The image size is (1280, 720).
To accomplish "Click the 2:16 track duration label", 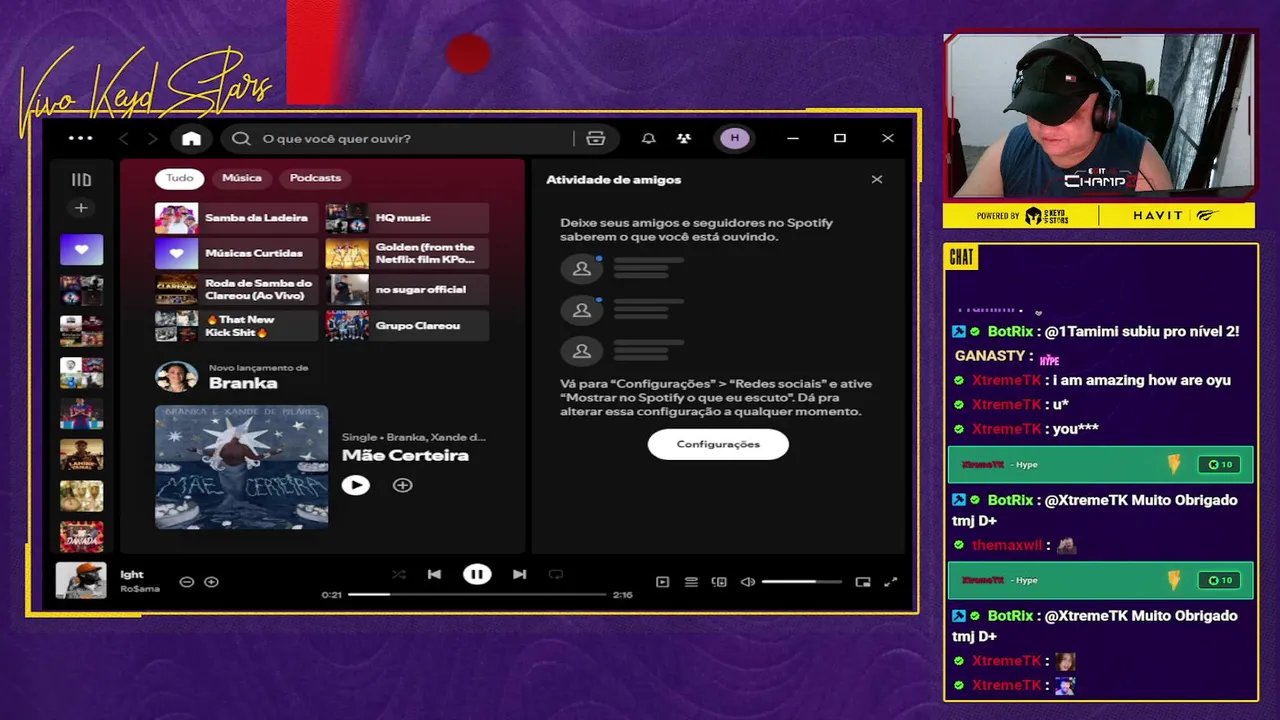I will pos(622,595).
